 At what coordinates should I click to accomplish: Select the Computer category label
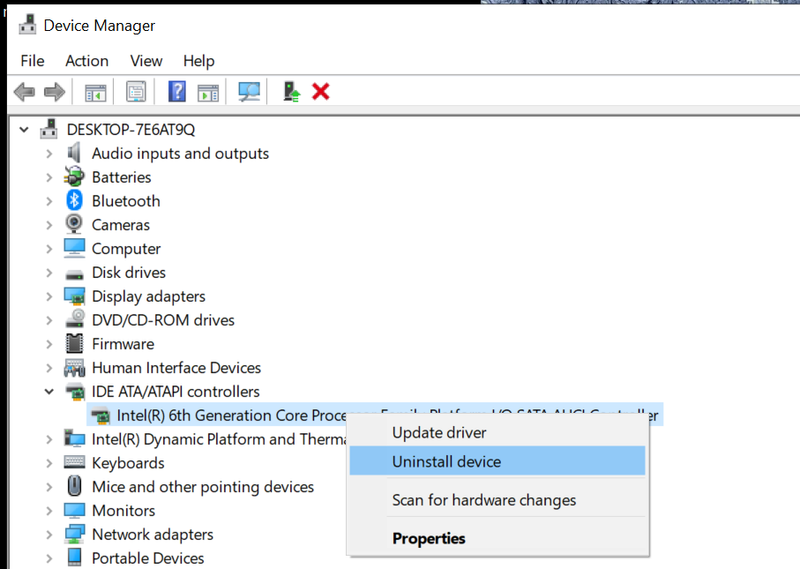(x=126, y=249)
